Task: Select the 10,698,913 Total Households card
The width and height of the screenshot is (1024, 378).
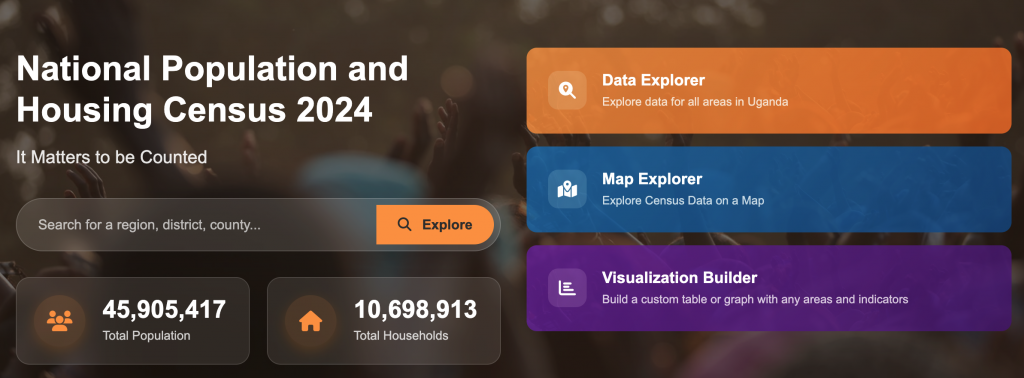Action: pos(384,321)
